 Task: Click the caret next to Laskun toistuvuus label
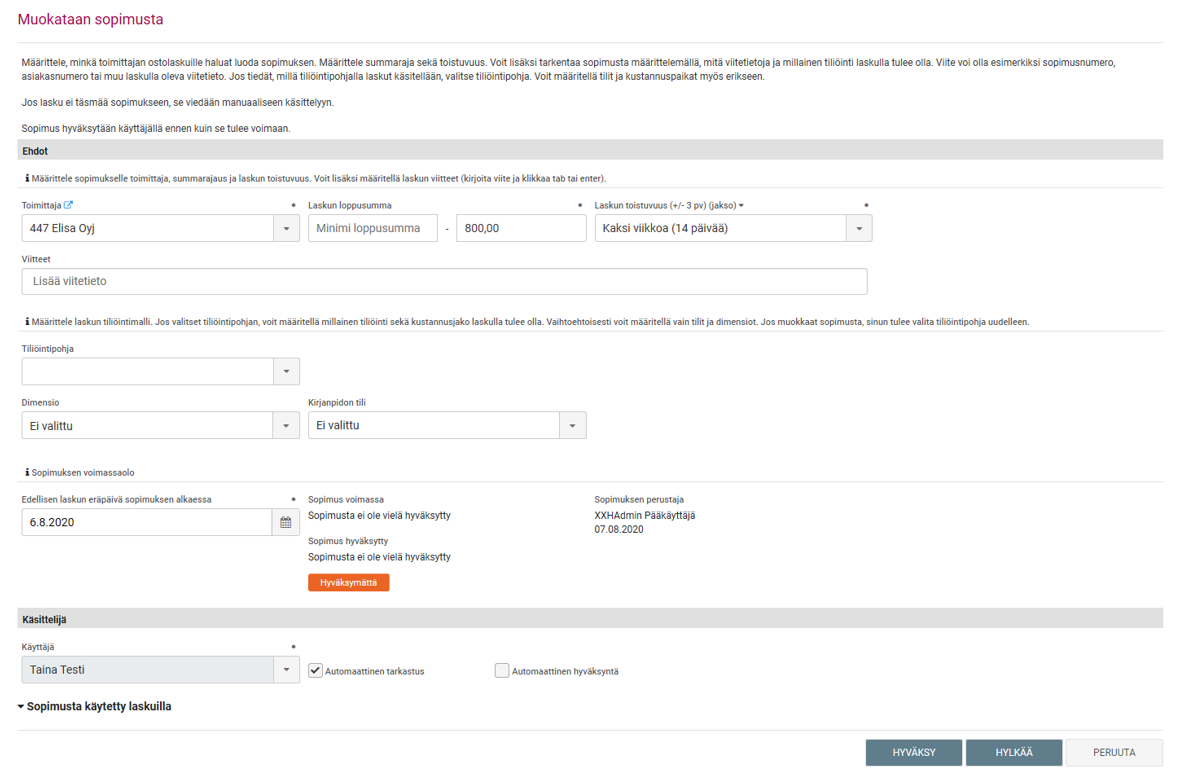(x=741, y=206)
